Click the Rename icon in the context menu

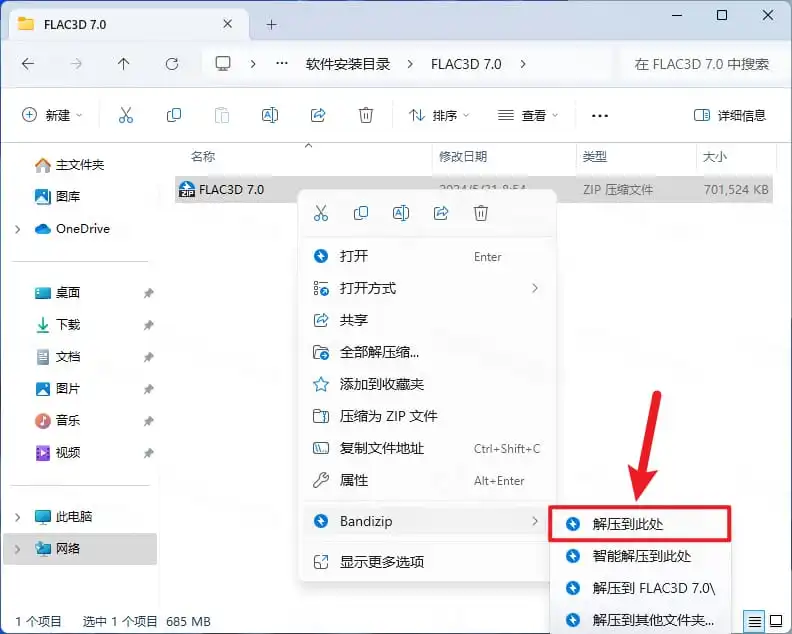click(x=401, y=213)
